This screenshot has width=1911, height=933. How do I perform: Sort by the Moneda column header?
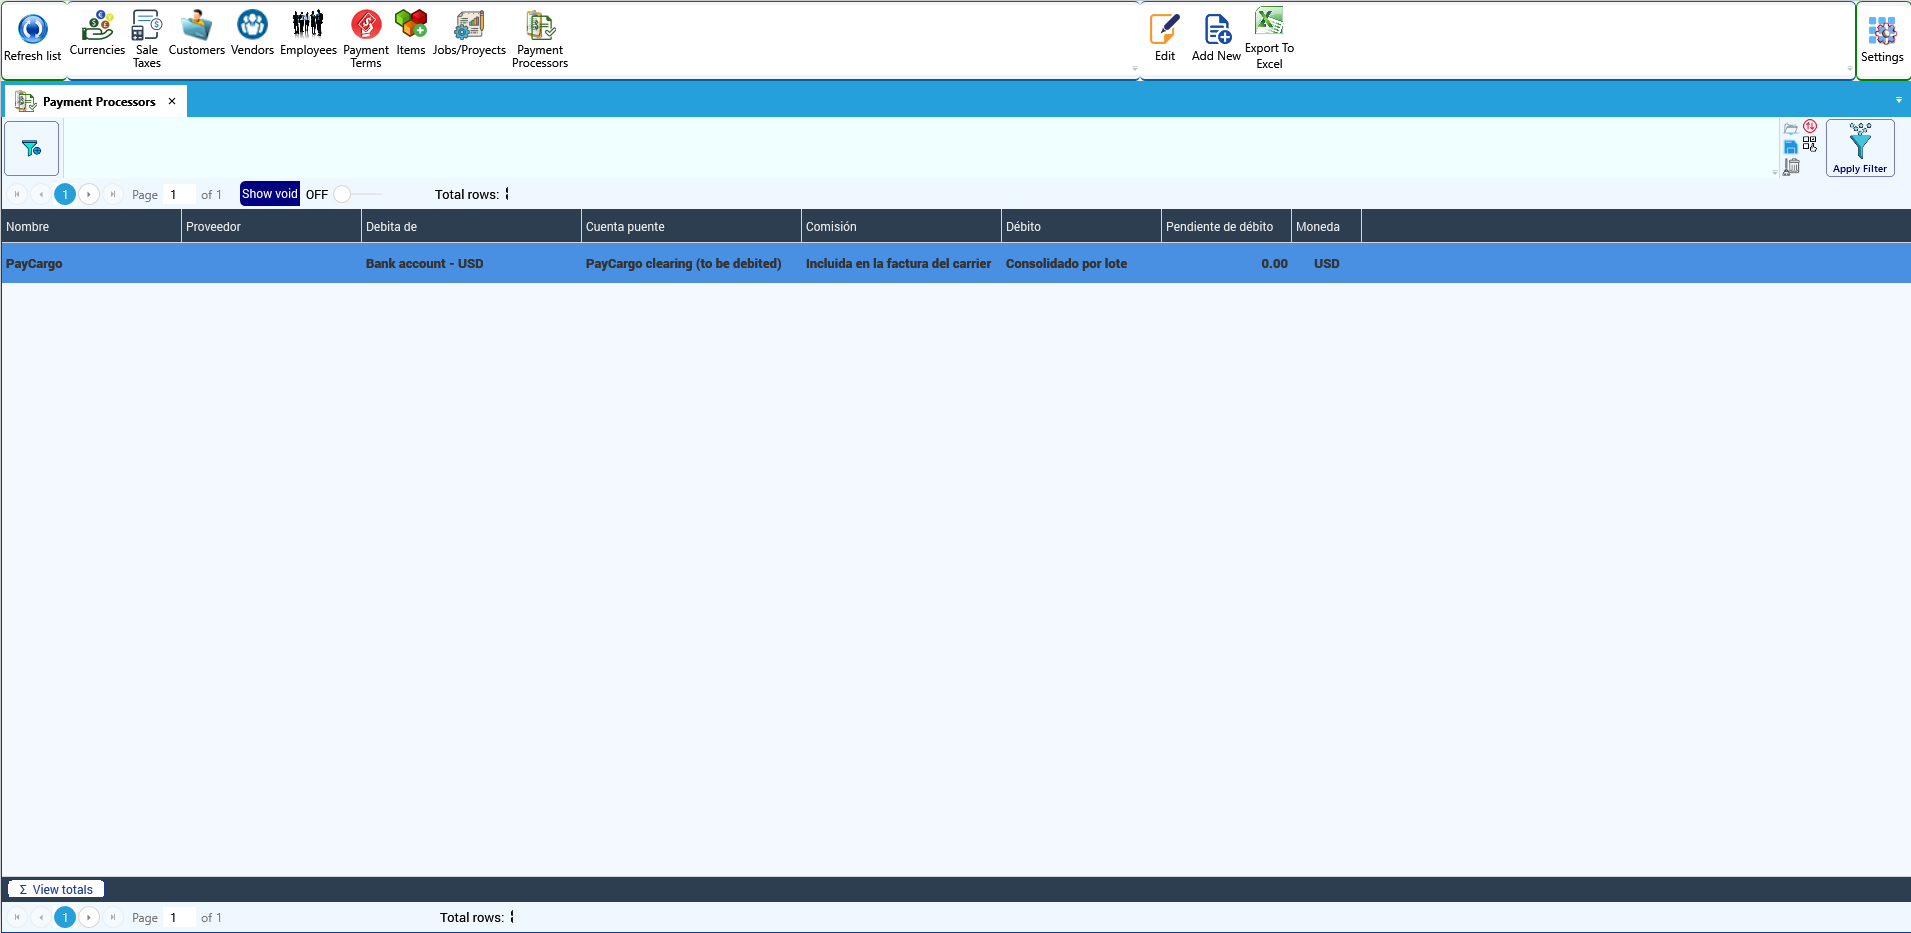[x=1326, y=226]
